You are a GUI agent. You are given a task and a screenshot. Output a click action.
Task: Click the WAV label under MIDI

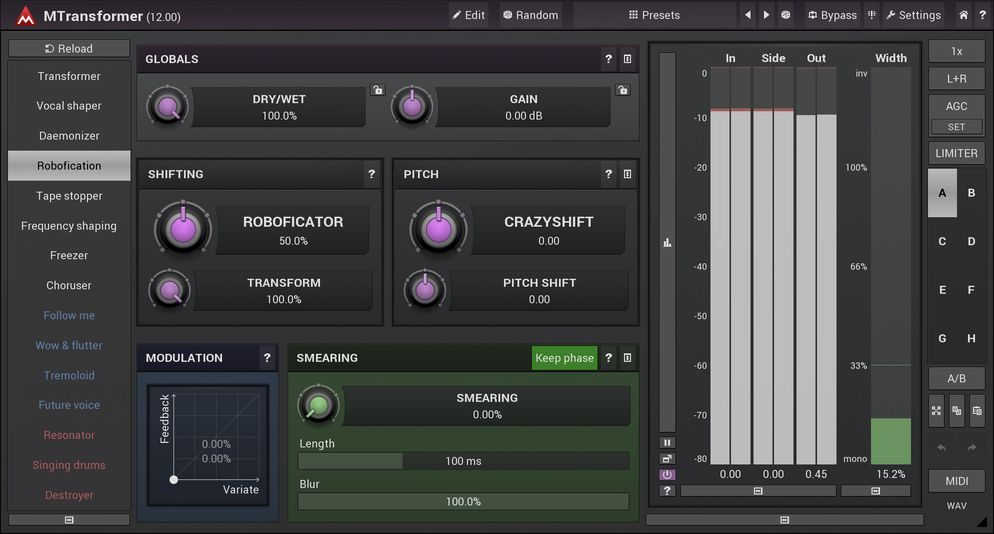957,505
